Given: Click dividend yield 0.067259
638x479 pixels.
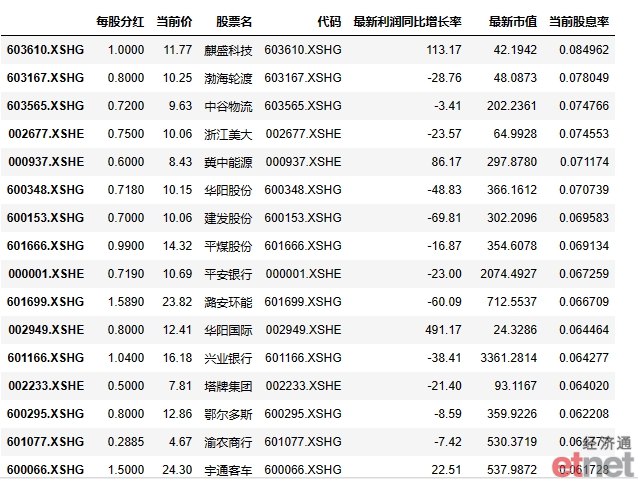Looking at the screenshot, I should click(584, 274).
